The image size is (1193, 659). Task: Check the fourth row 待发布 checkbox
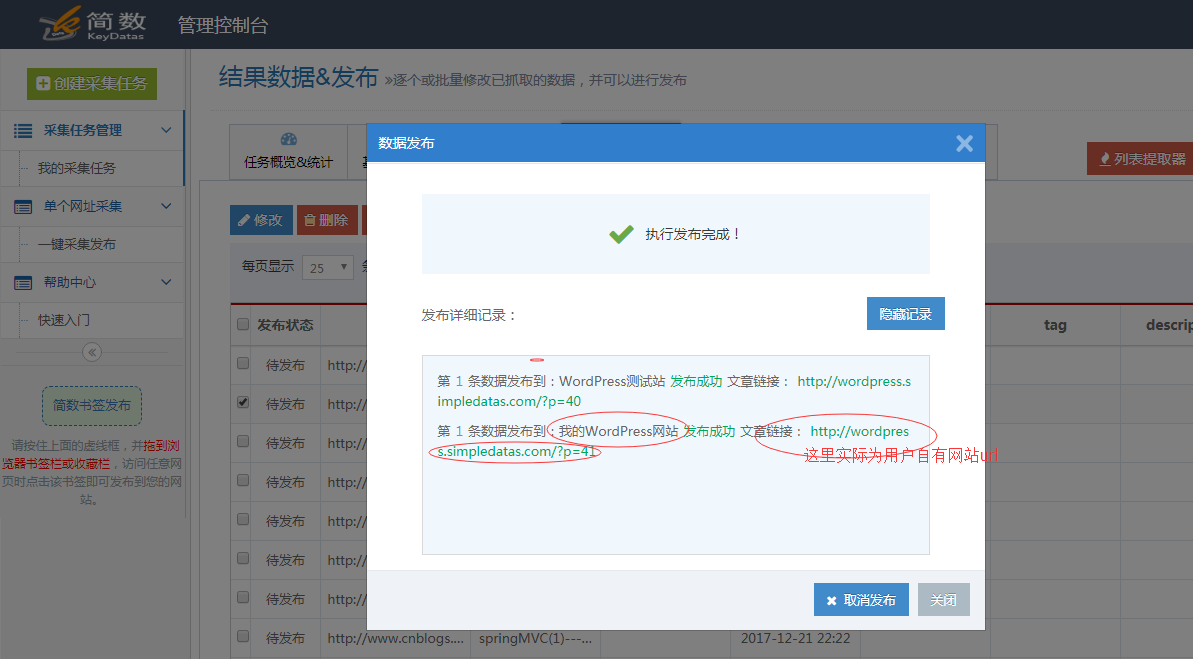point(243,480)
